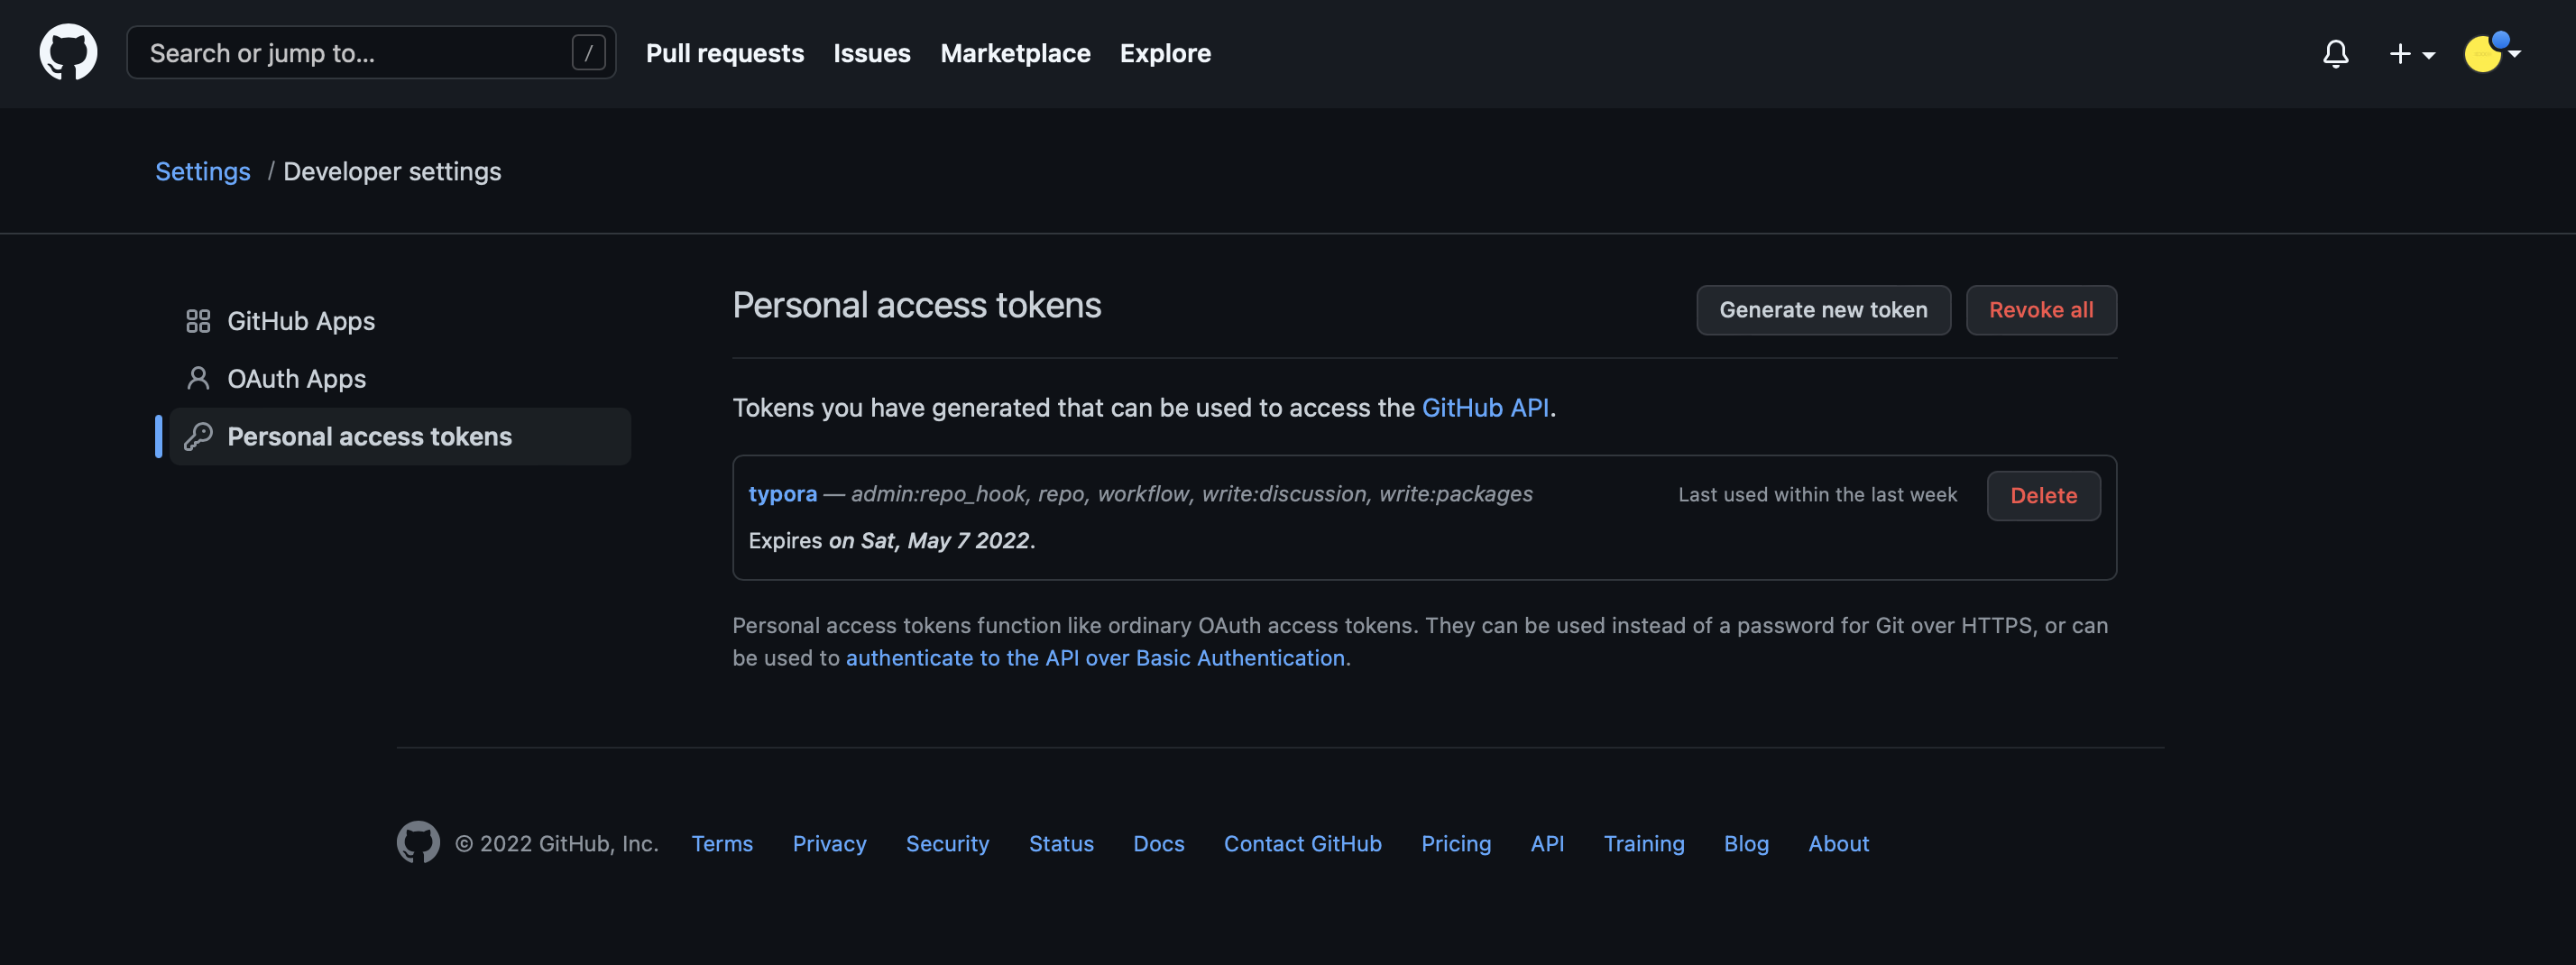Open Marketplace in top navigation
This screenshot has width=2576, height=965.
[1015, 53]
